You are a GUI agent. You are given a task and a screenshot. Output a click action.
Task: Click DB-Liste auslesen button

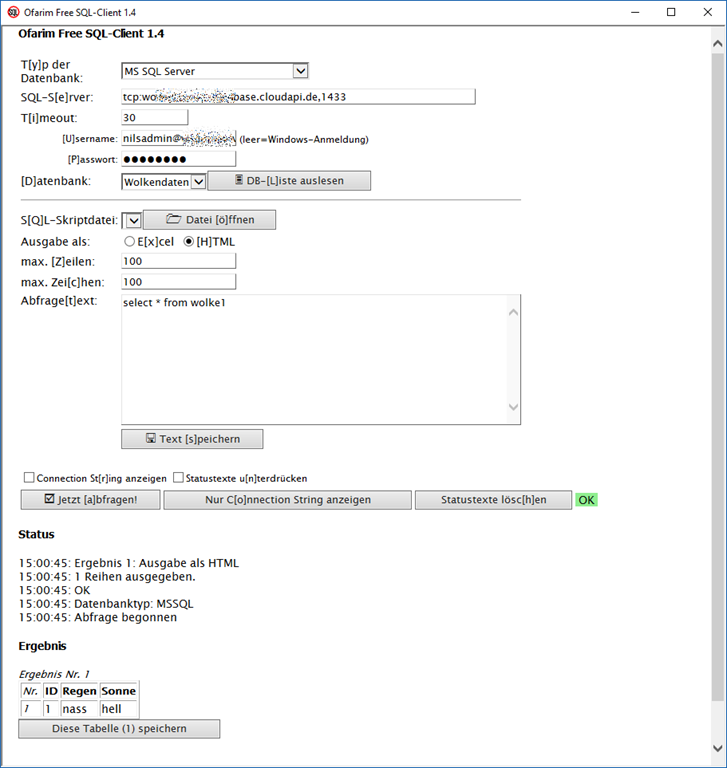tap(289, 180)
